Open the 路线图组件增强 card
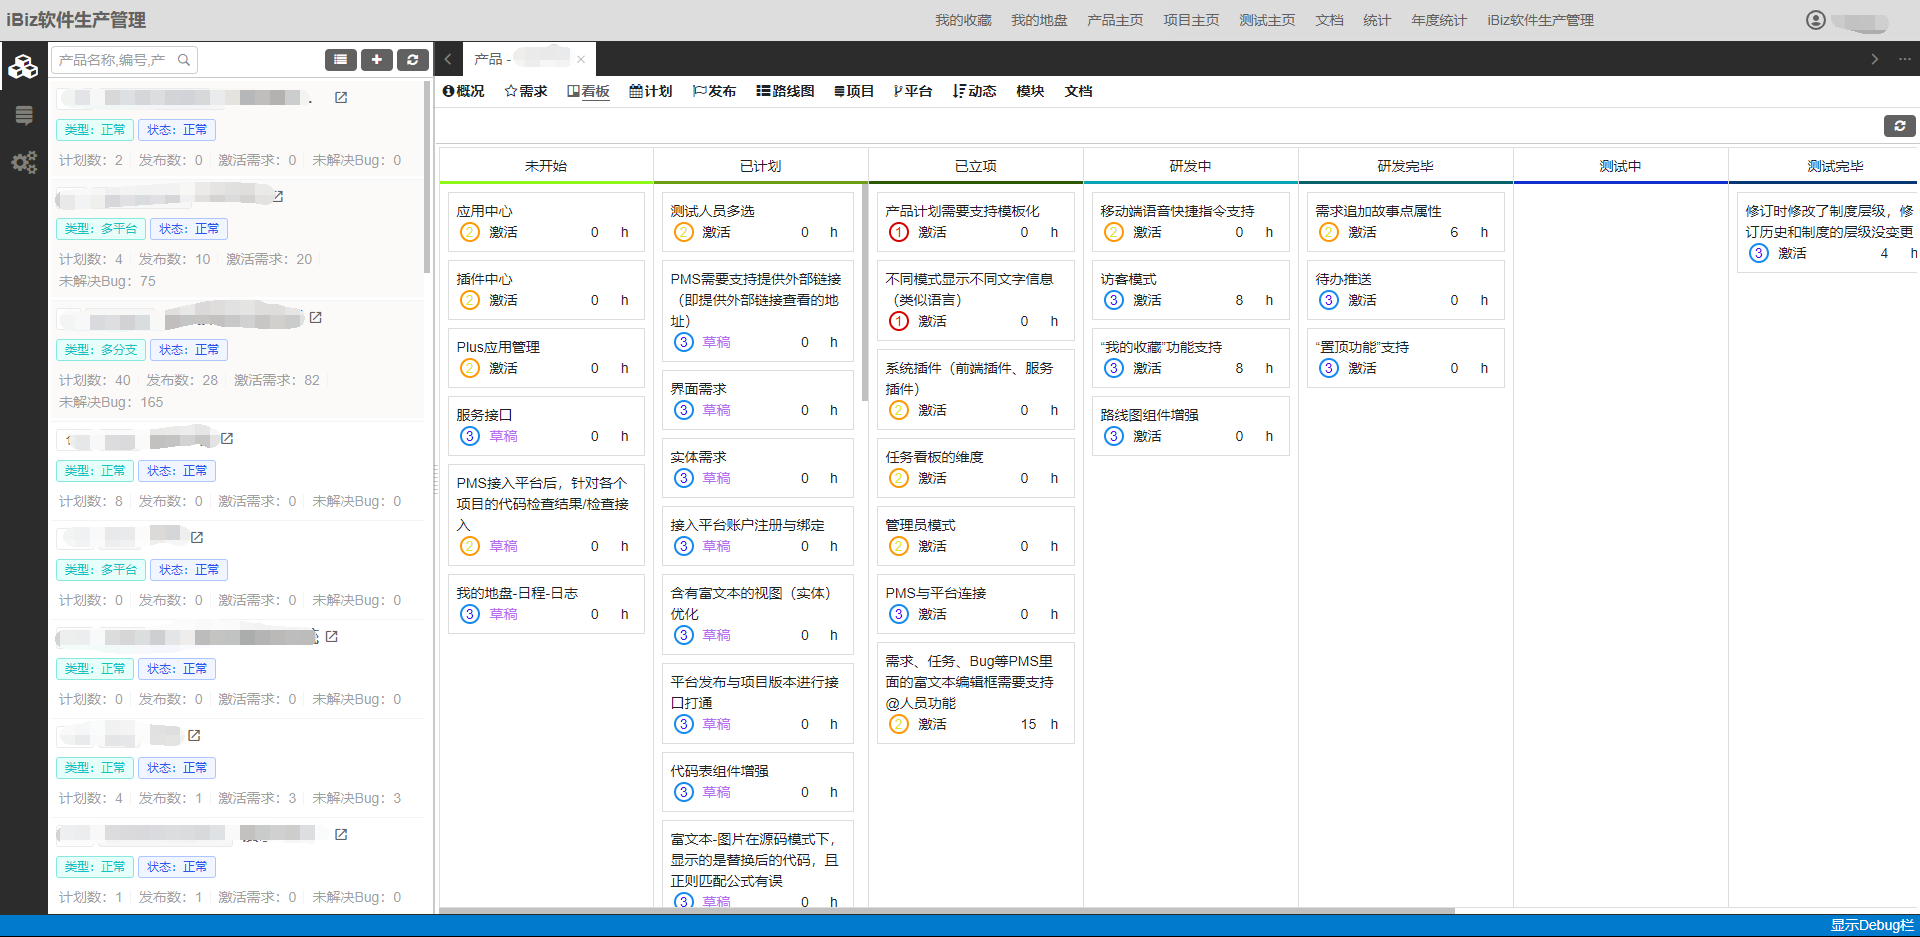The image size is (1920, 937). (x=1190, y=426)
